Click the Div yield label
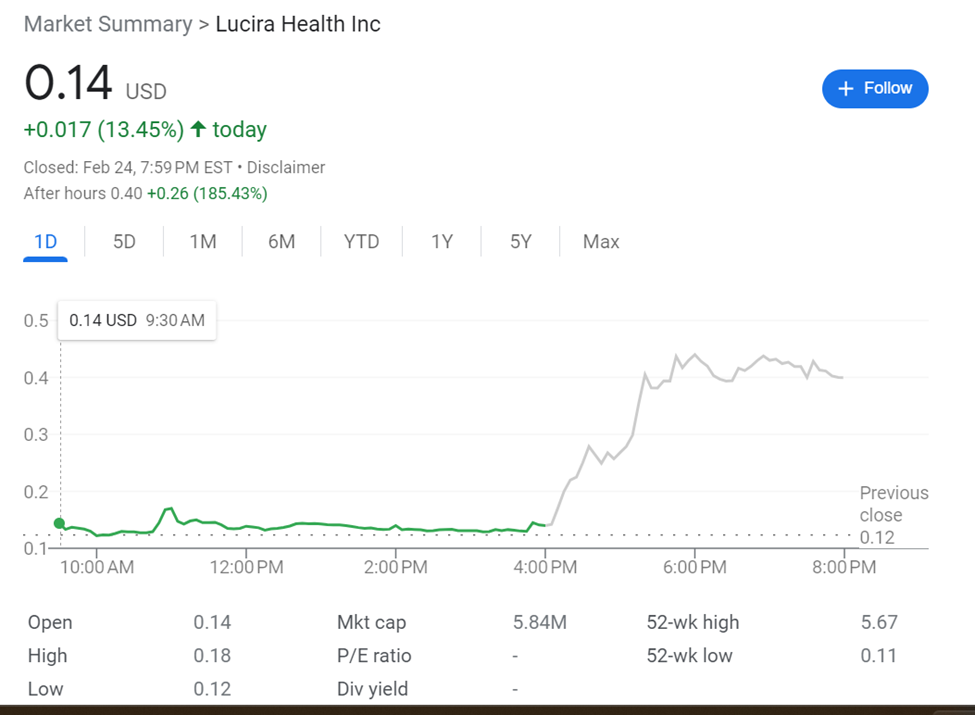This screenshot has width=975, height=715. point(372,689)
